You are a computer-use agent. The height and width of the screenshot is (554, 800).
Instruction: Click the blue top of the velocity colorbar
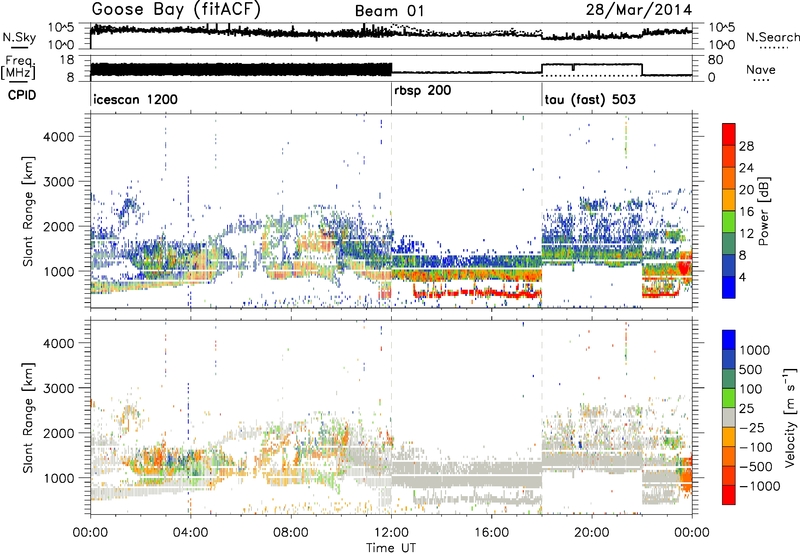pyautogui.click(x=729, y=340)
